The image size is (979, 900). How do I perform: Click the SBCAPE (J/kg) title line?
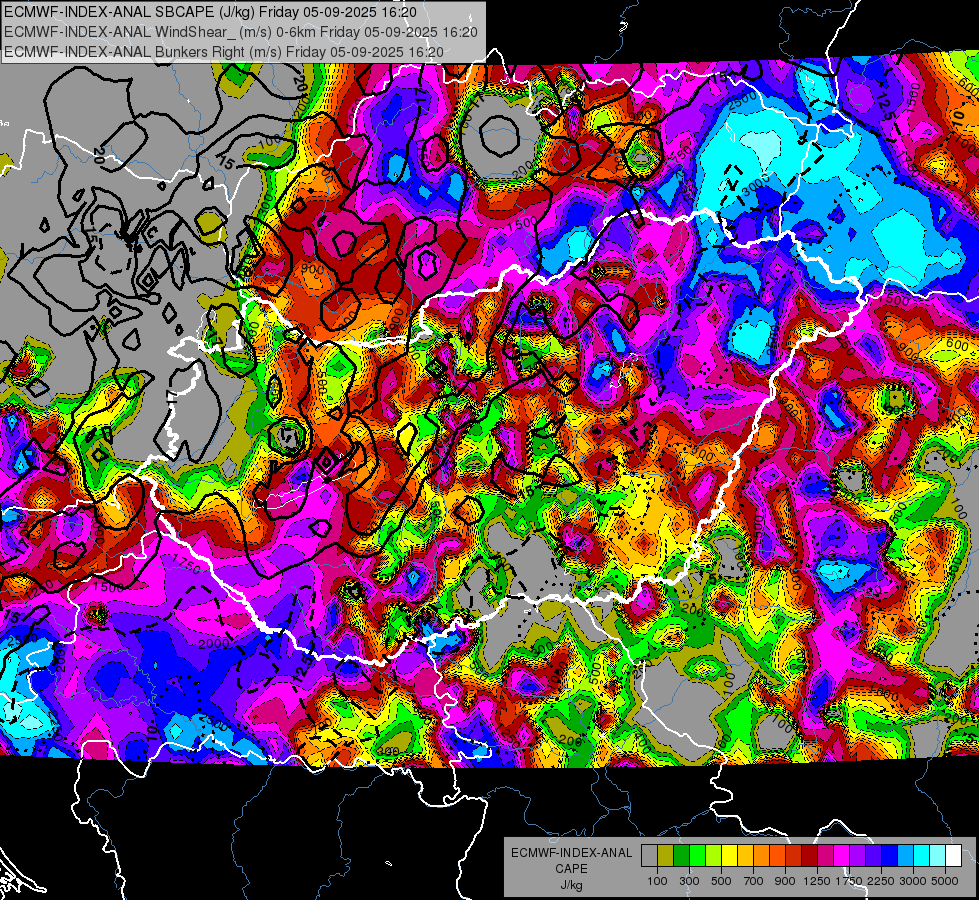[x=210, y=12]
